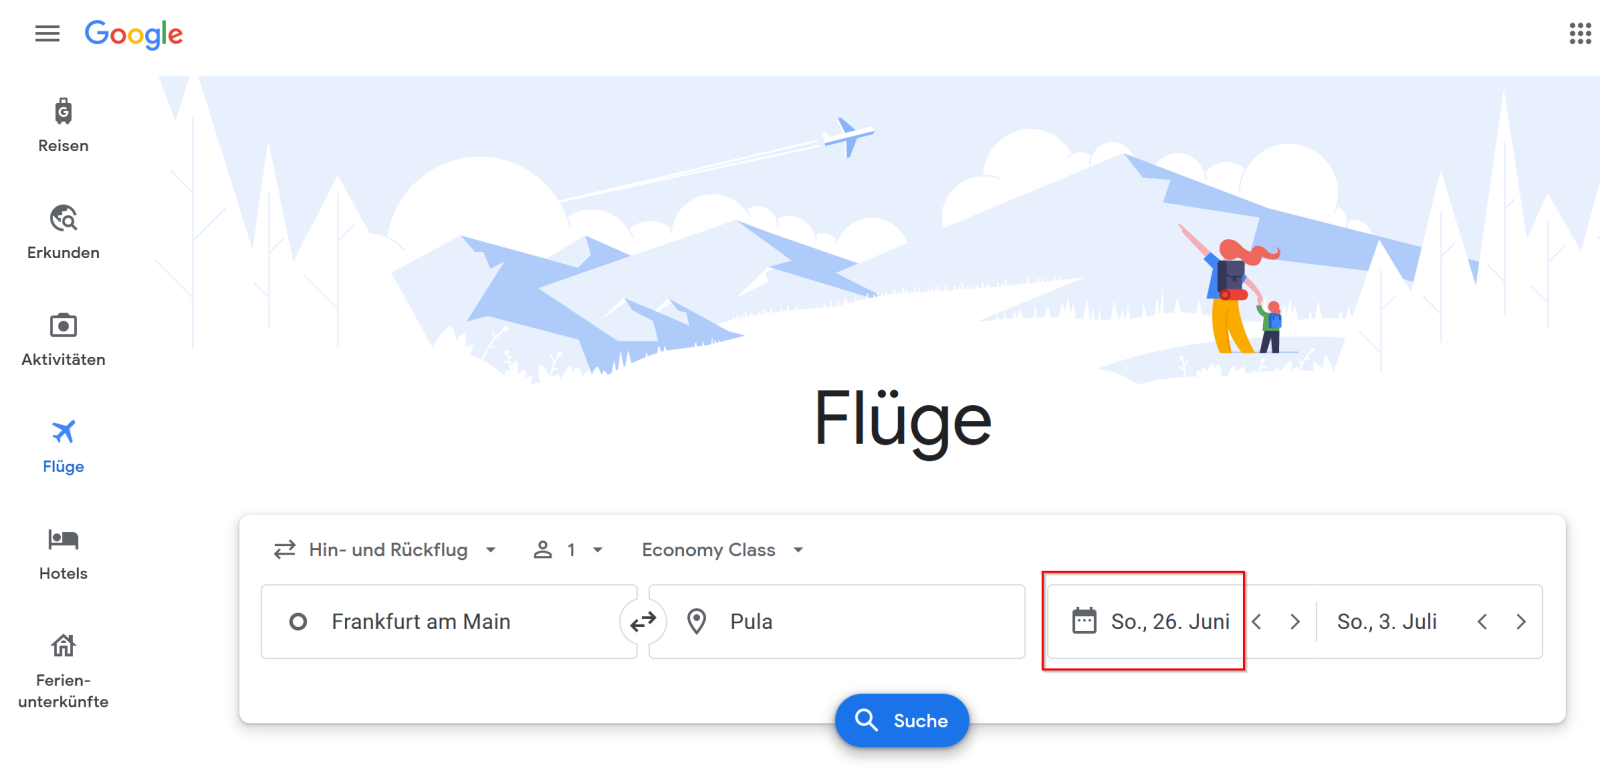Click the Google logo
Image resolution: width=1600 pixels, height=768 pixels.
pos(134,34)
